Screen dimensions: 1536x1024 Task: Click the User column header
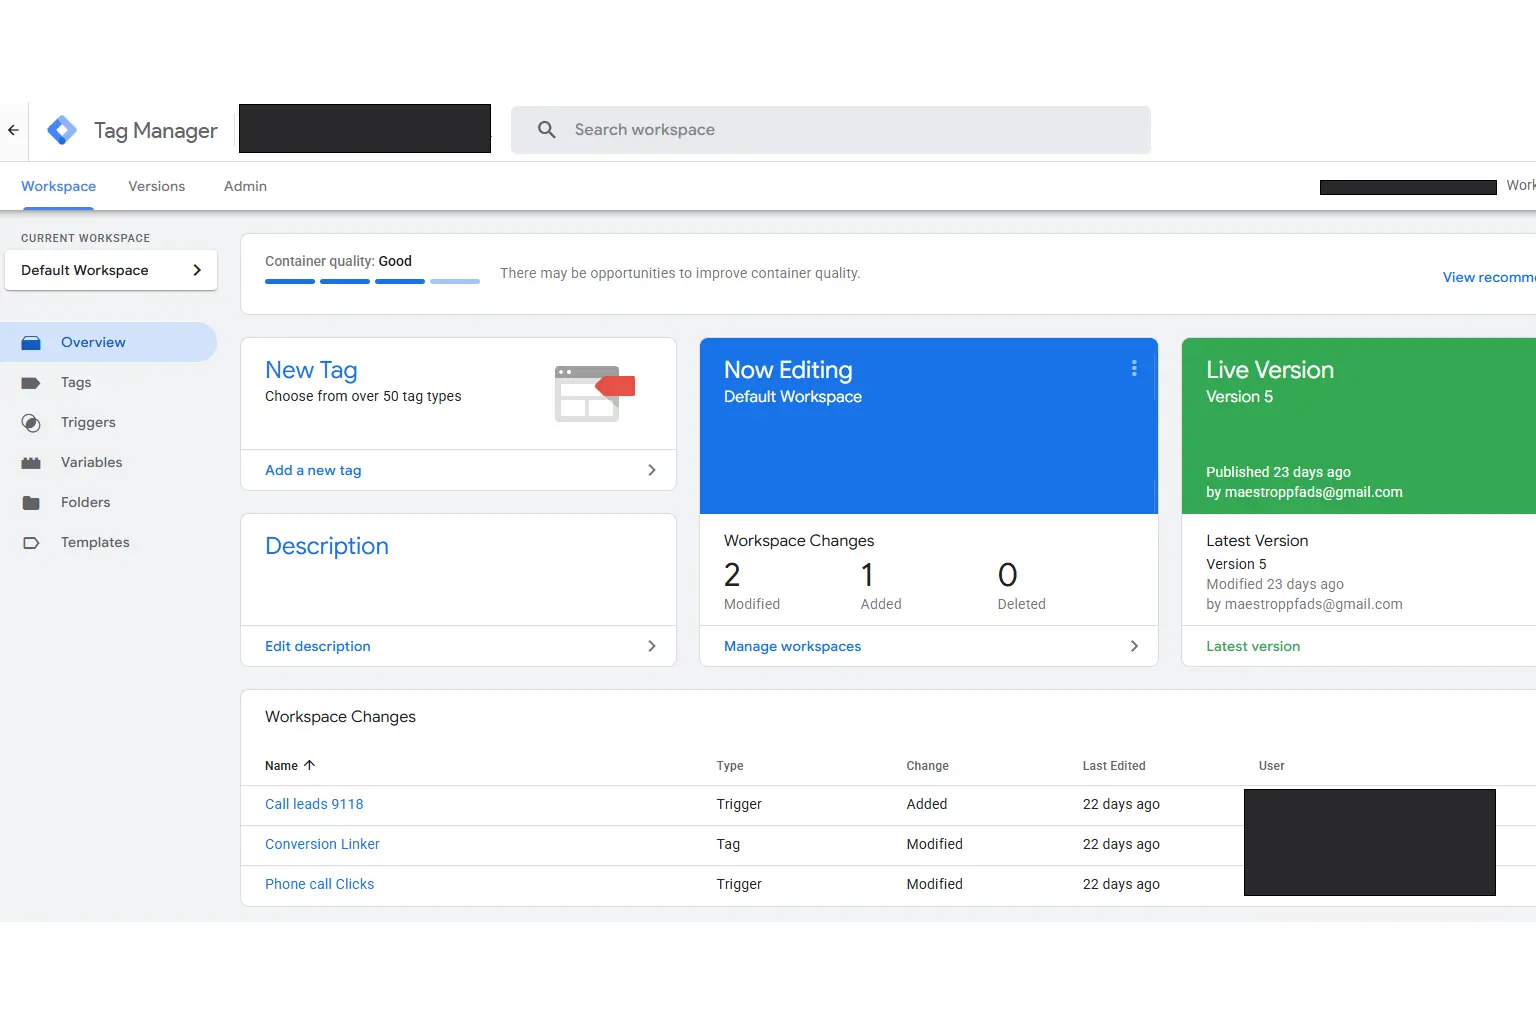pyautogui.click(x=1272, y=766)
